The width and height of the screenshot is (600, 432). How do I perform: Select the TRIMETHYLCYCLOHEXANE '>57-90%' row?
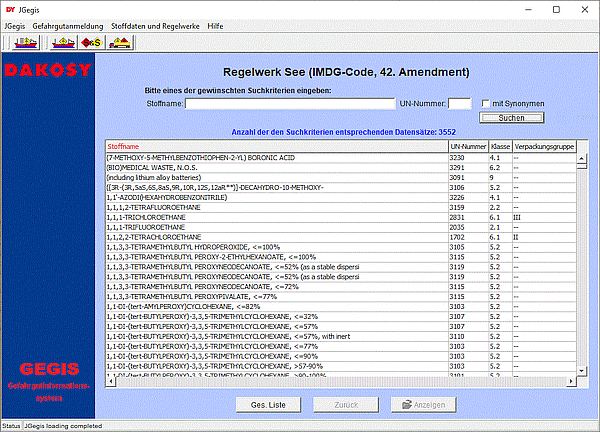pyautogui.click(x=341, y=367)
